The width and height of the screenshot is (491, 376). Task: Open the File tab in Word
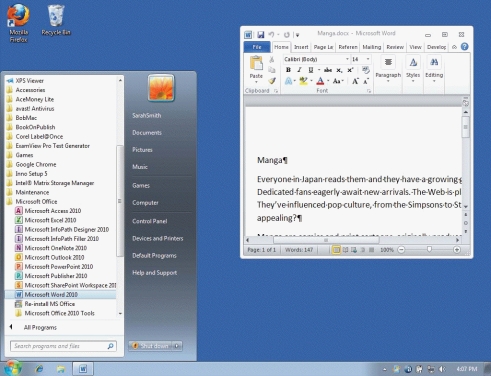pos(257,47)
